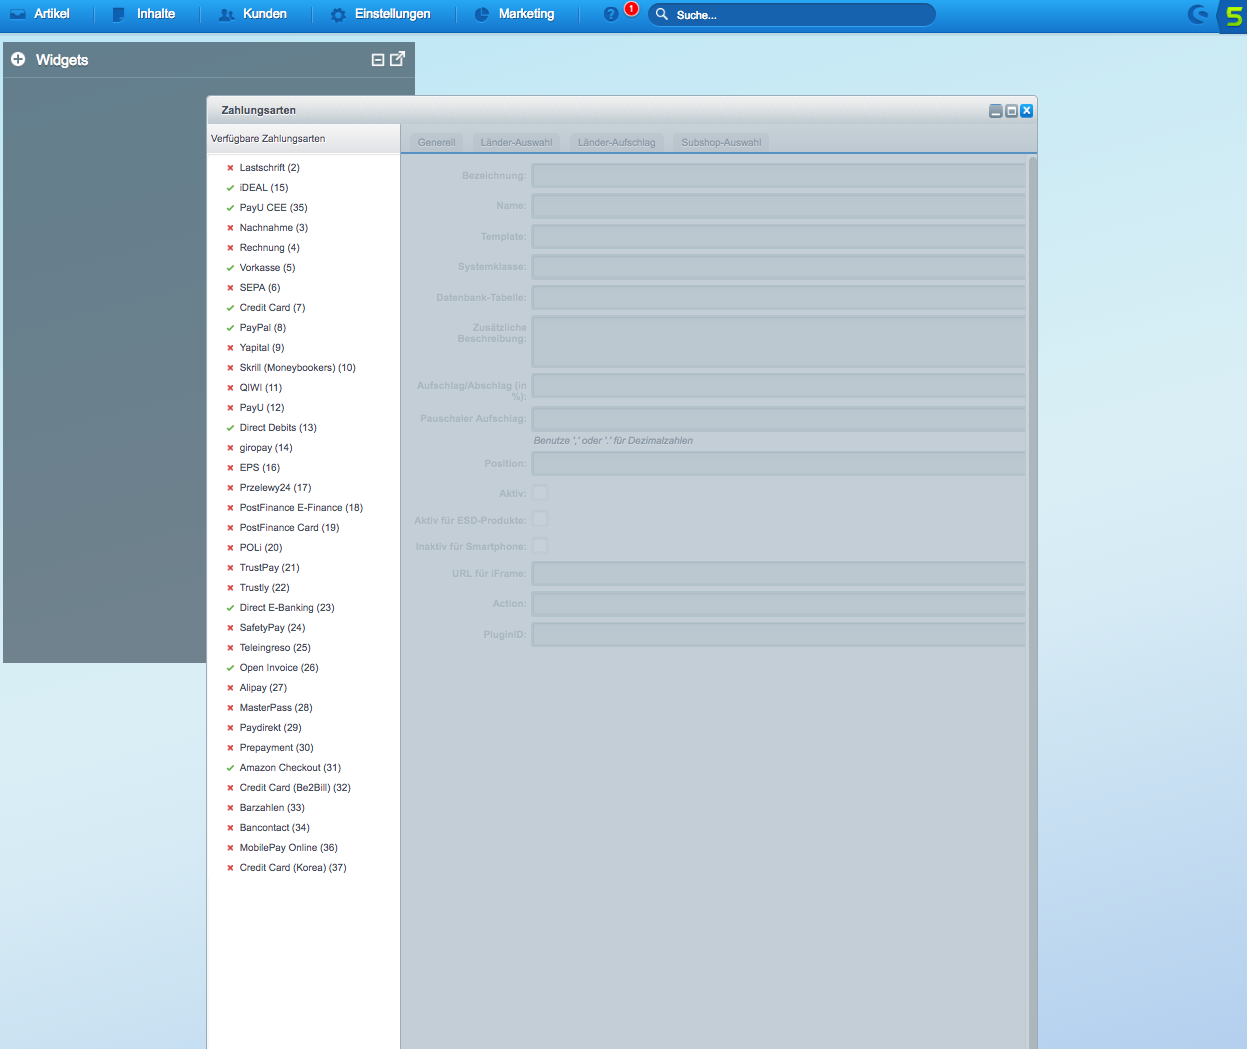
Task: Click the help question mark icon
Action: pos(611,14)
